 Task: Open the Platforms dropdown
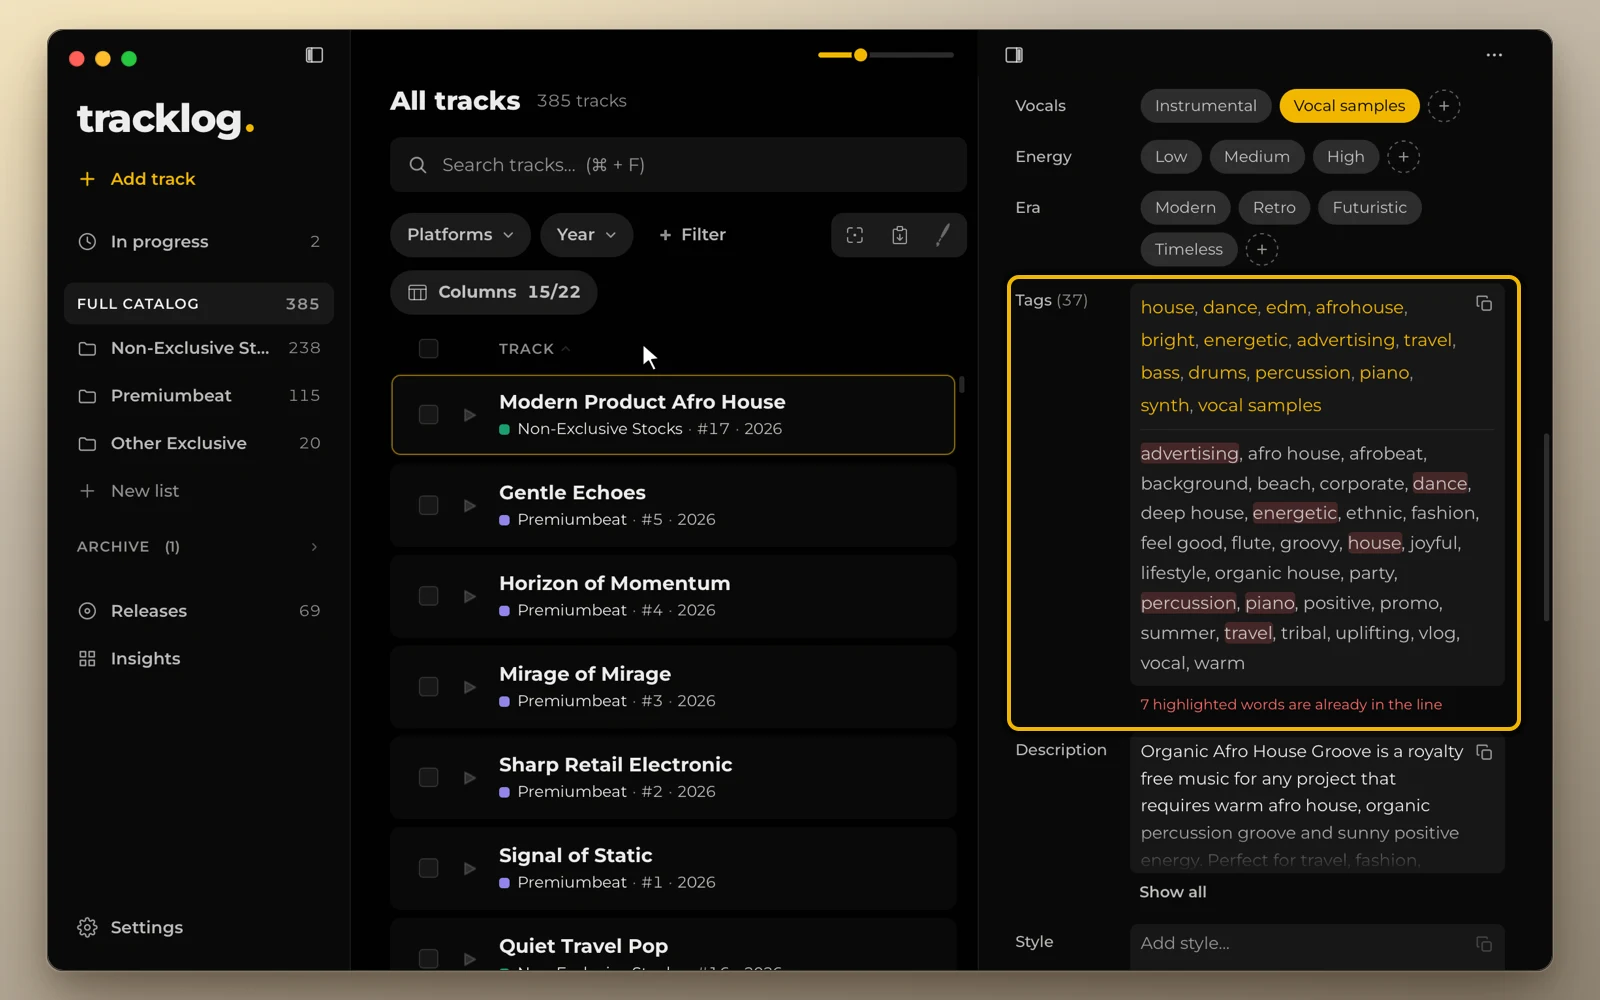[x=460, y=235]
